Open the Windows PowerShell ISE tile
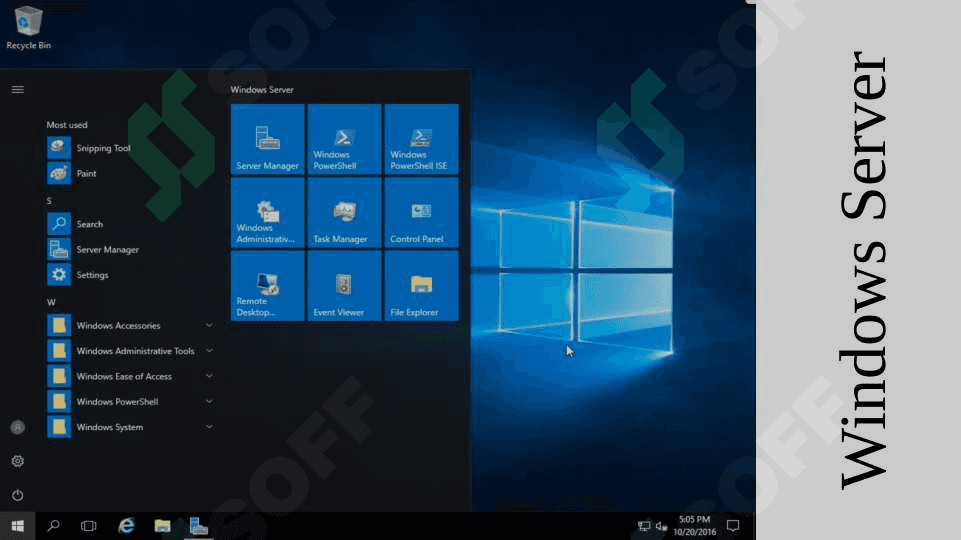 coord(421,139)
